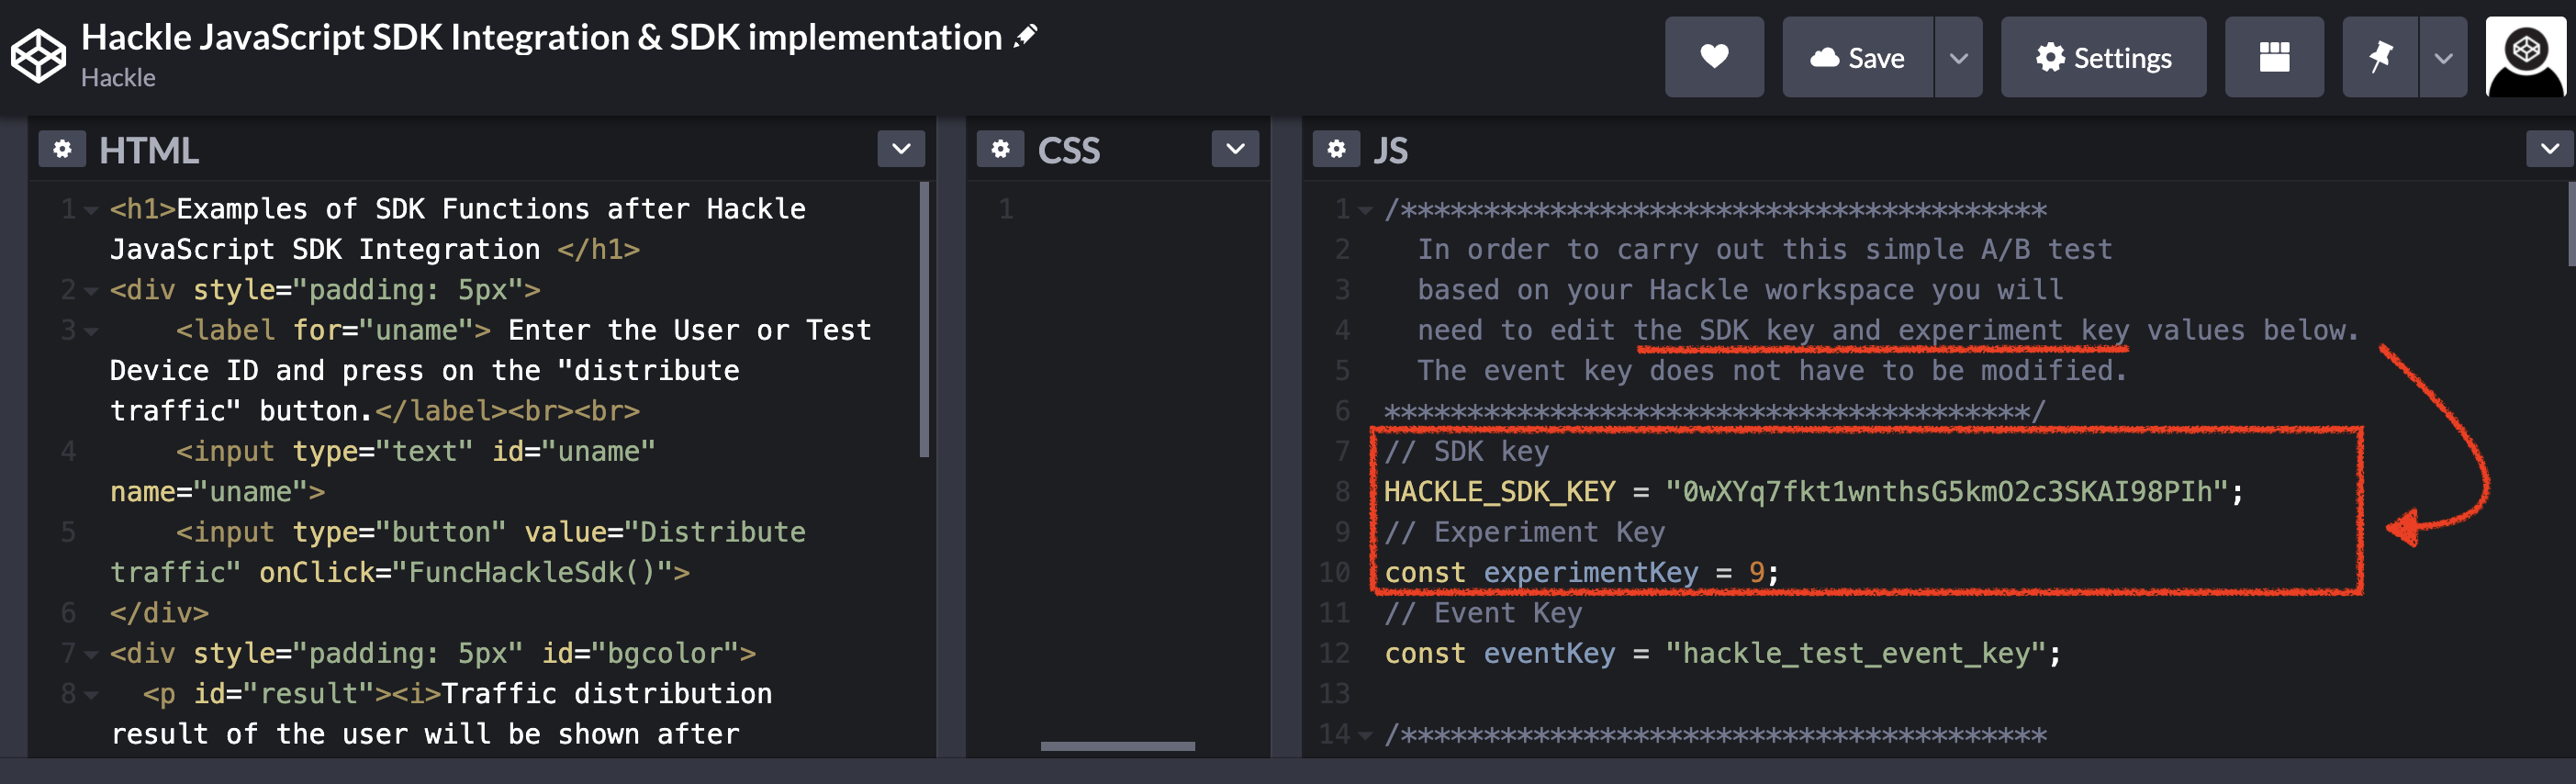Fold HTML line 7 bgcolor div
The width and height of the screenshot is (2576, 784).
pyautogui.click(x=91, y=655)
